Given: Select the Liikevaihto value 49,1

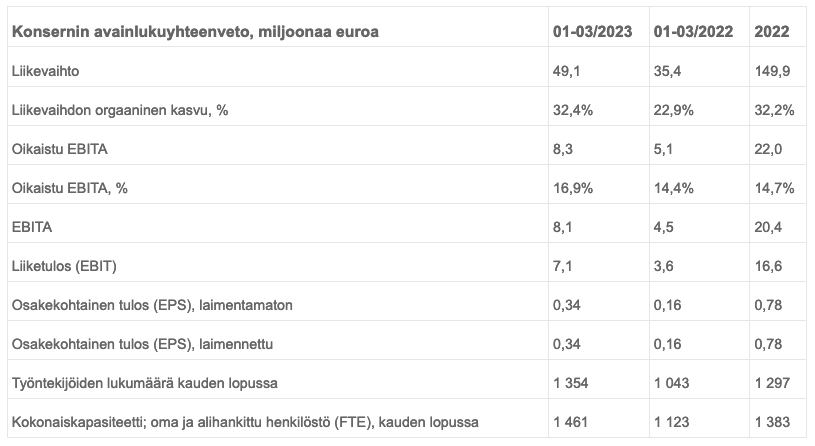Looking at the screenshot, I should tap(566, 71).
